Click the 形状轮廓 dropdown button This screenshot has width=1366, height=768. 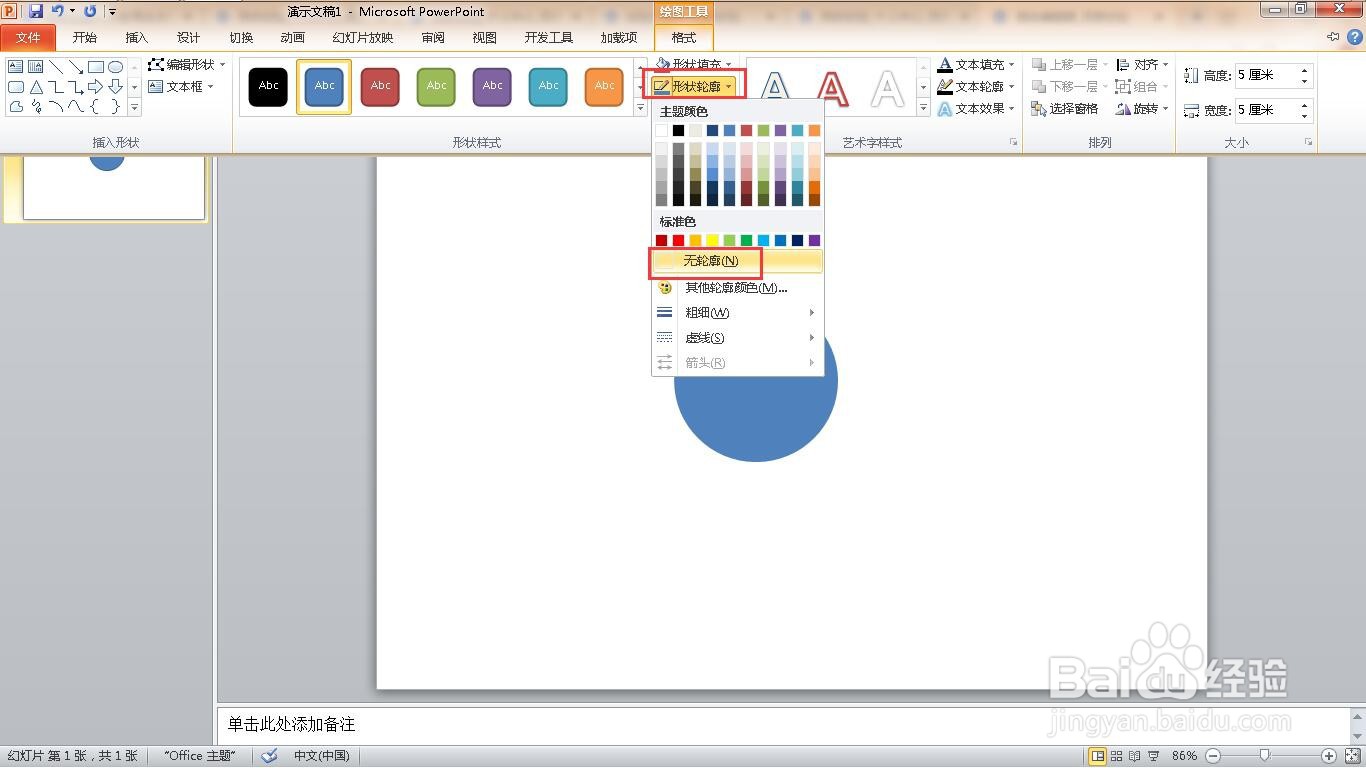coord(694,87)
